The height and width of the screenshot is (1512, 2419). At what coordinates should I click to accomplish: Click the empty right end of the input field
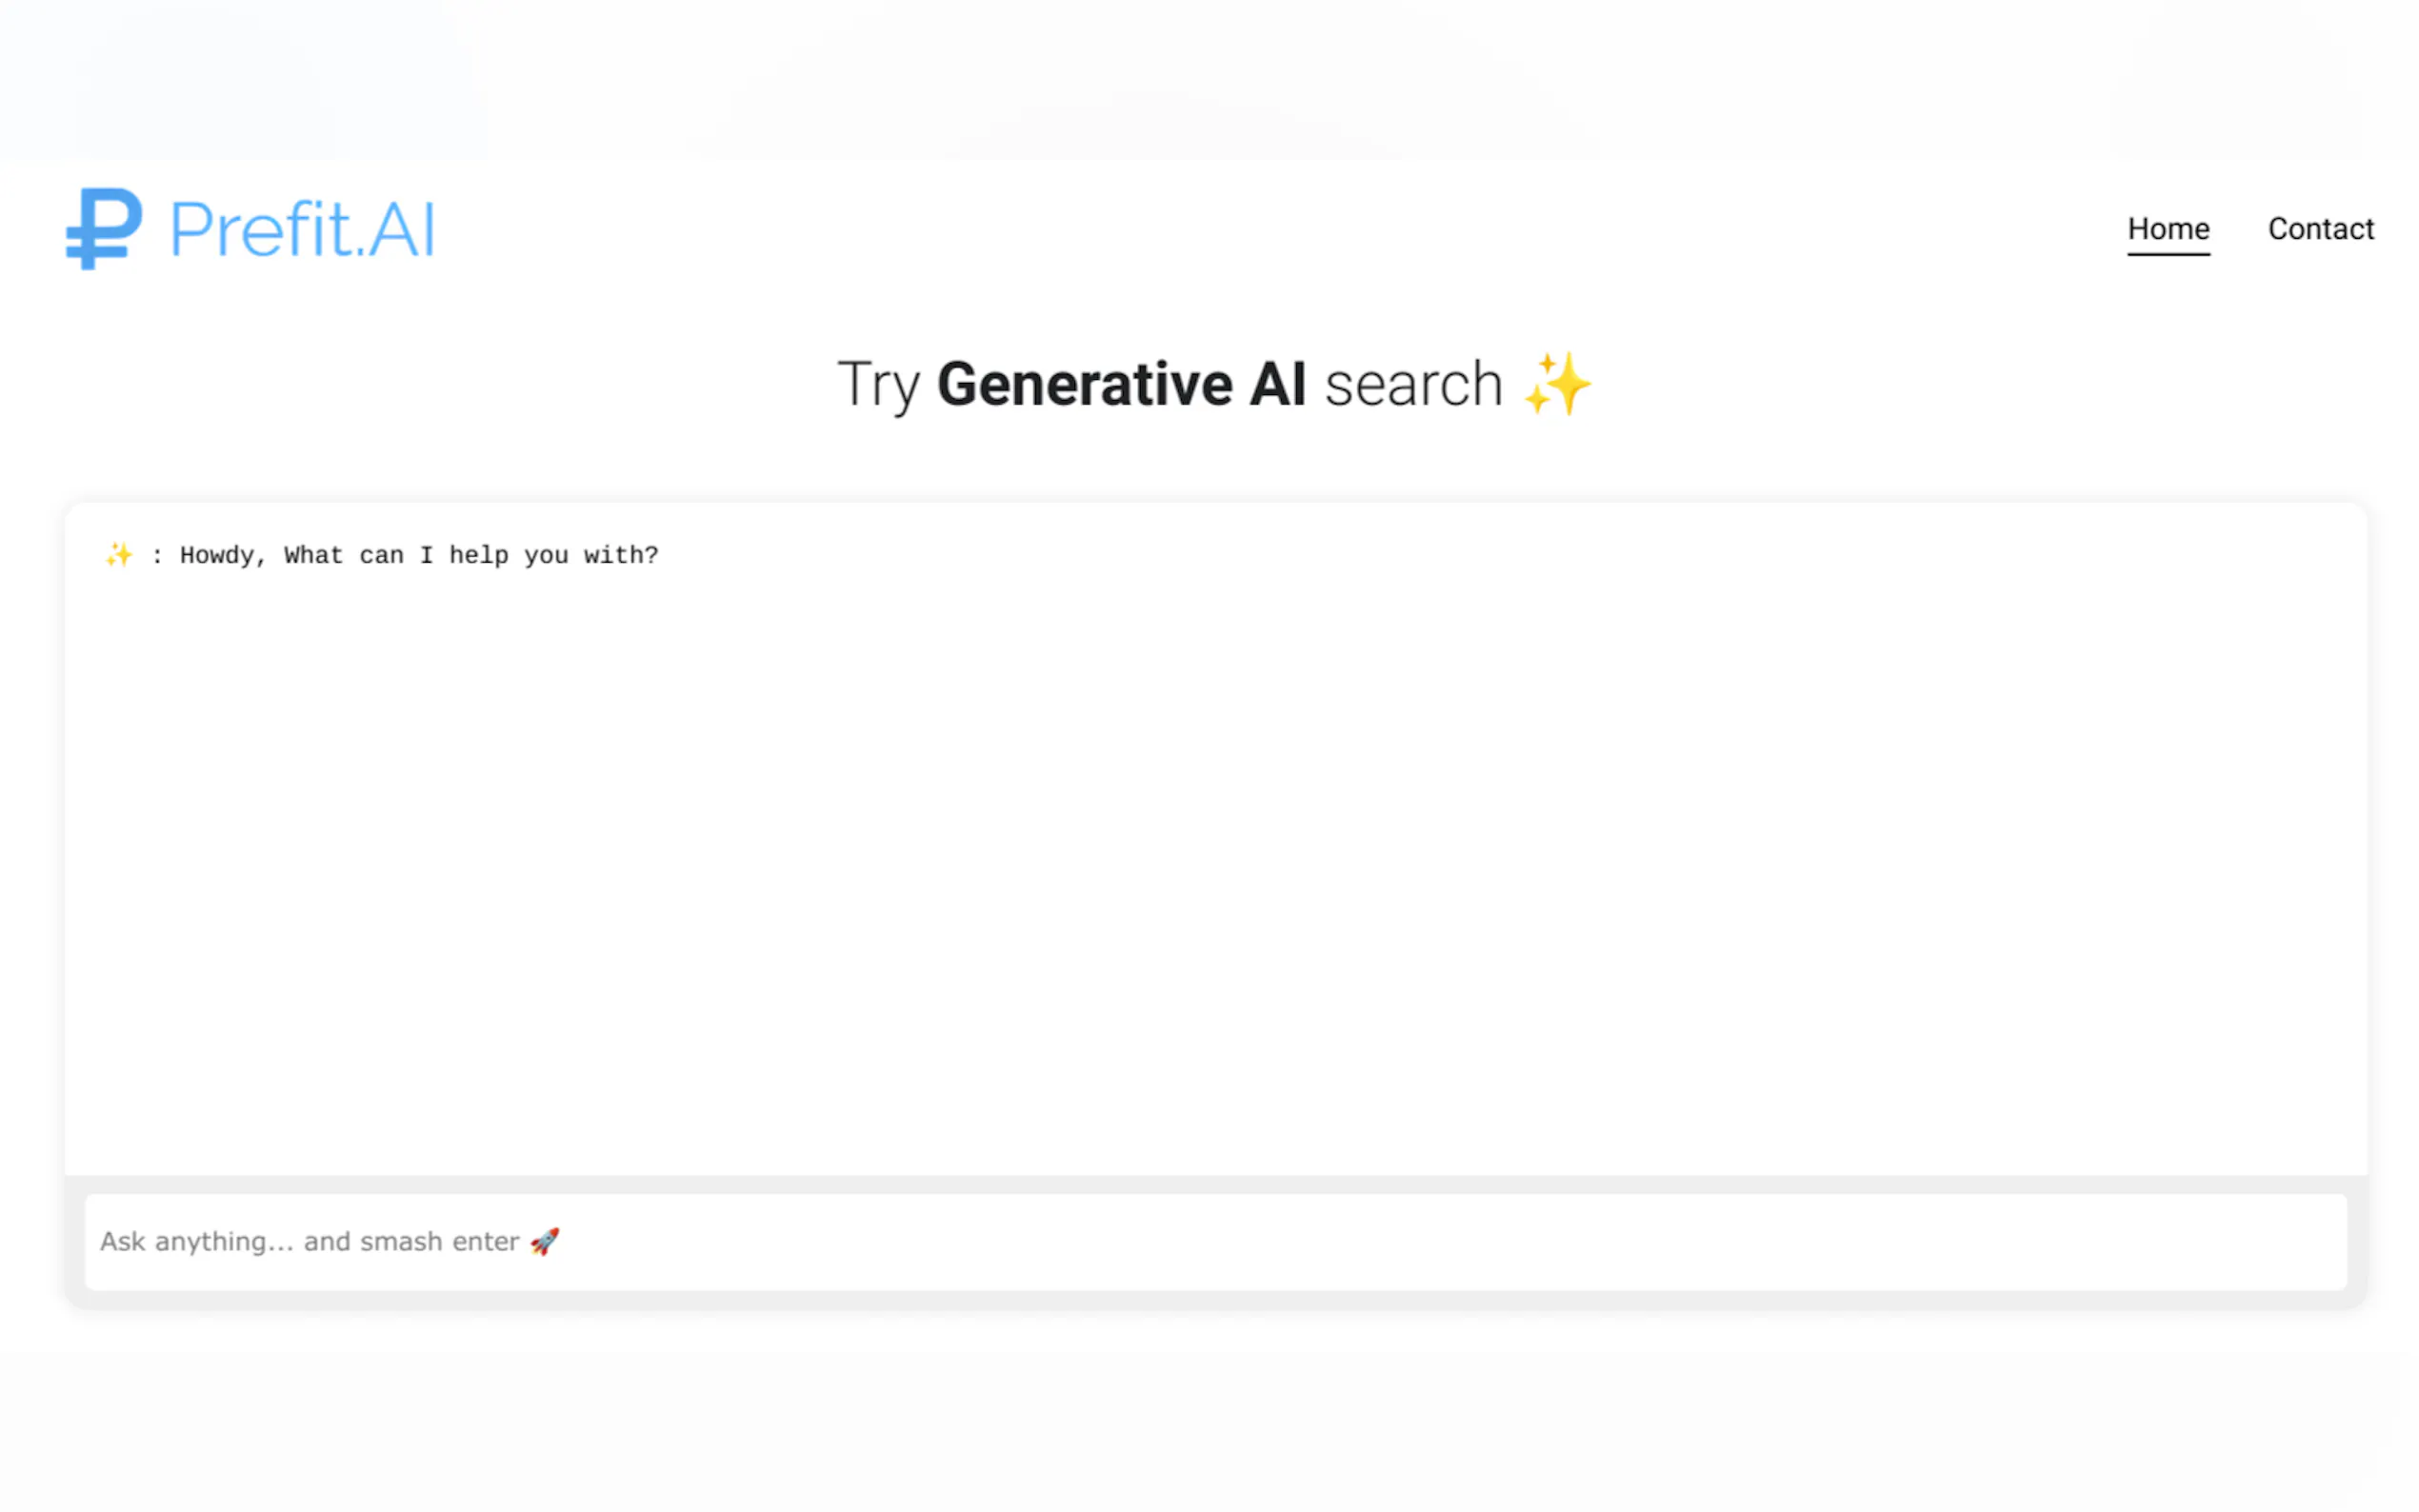(2200, 1241)
